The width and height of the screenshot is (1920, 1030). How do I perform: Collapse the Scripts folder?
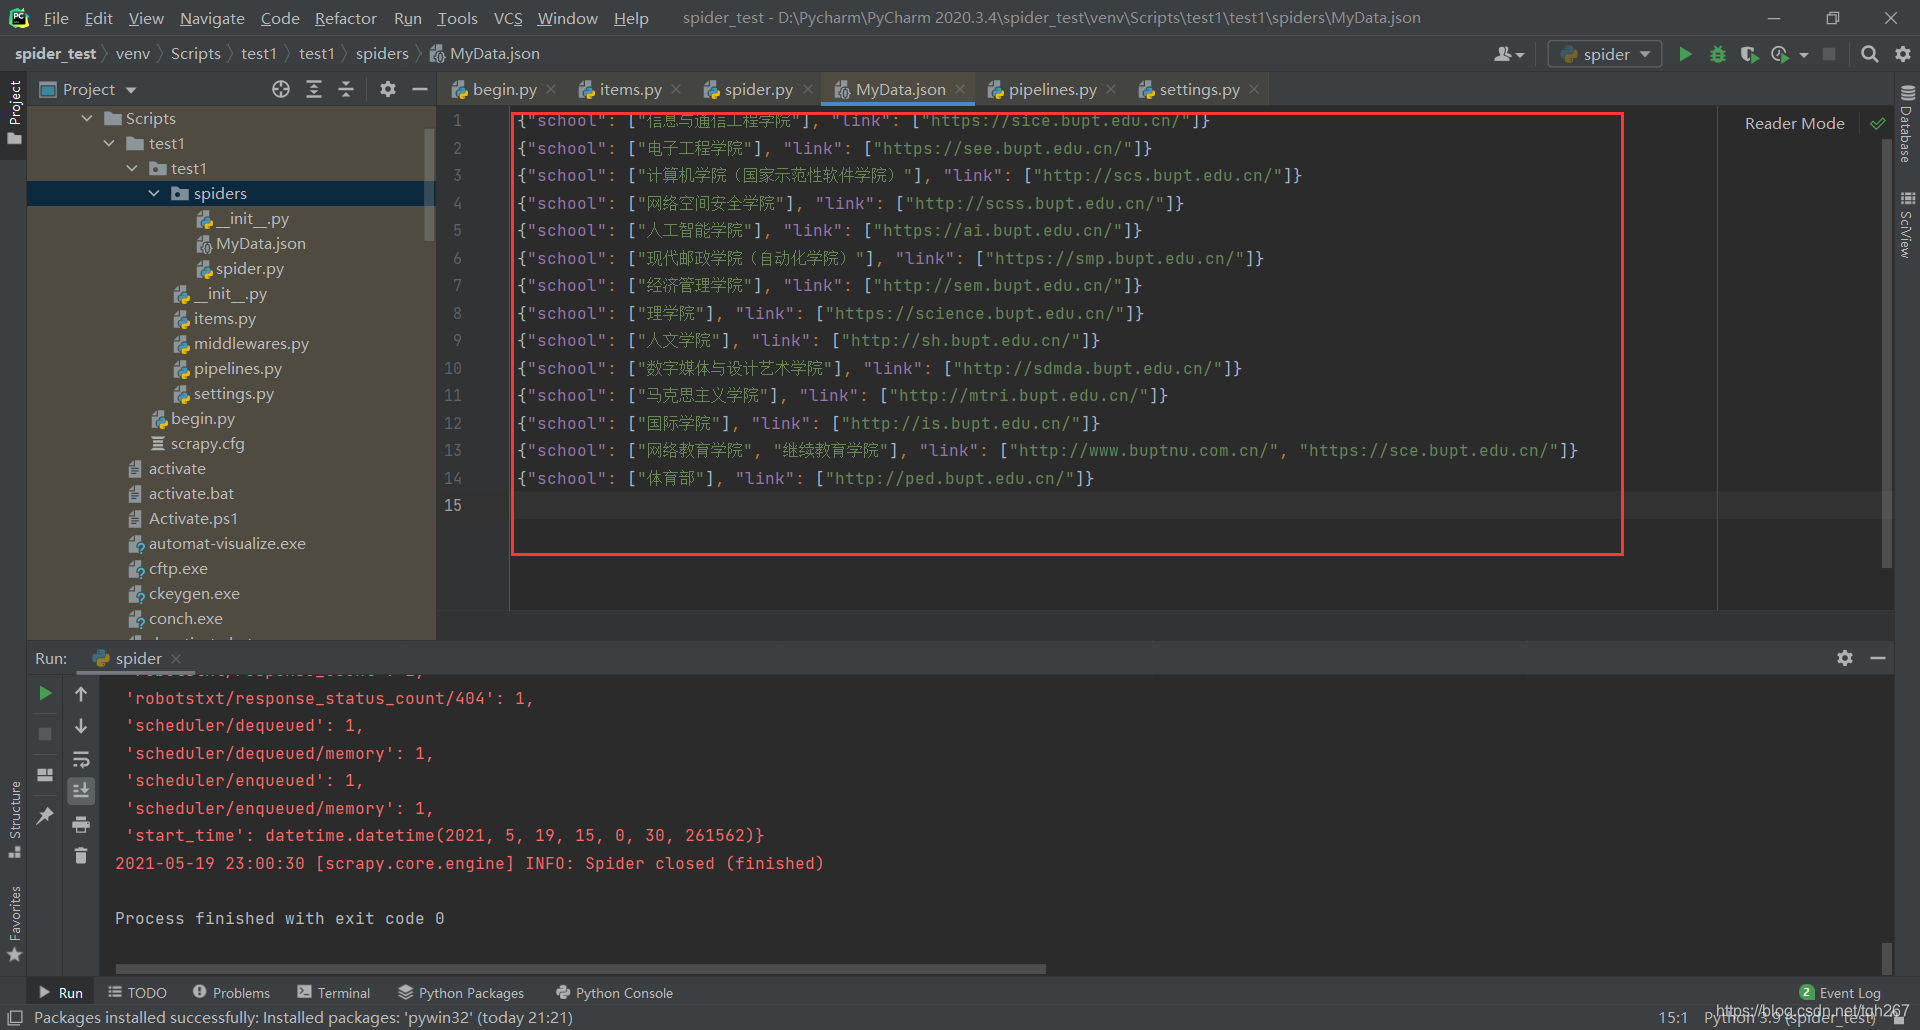(87, 118)
